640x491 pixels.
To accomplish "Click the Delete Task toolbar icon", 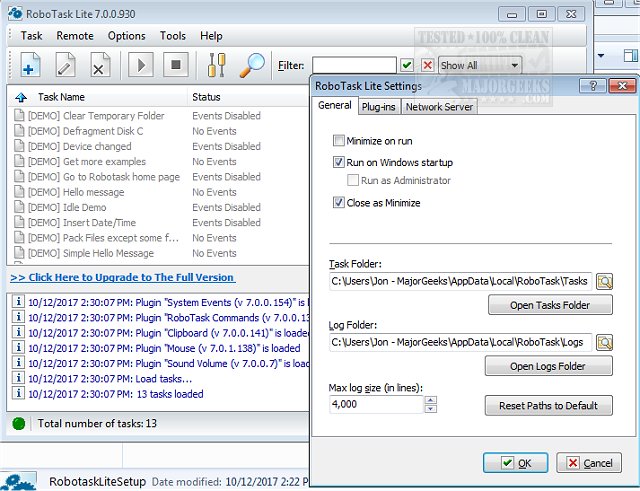I will (x=100, y=64).
